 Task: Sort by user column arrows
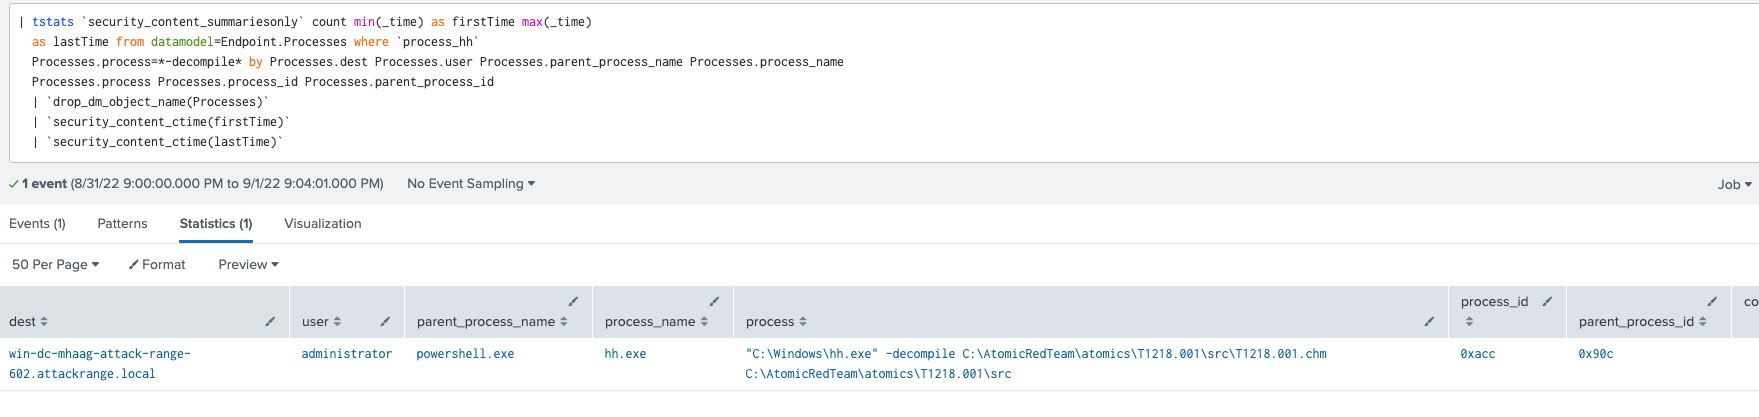click(337, 322)
